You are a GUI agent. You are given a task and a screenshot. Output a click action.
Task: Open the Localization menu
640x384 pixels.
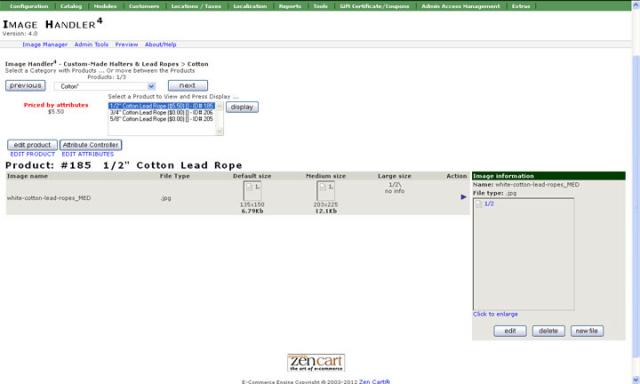click(x=250, y=6)
